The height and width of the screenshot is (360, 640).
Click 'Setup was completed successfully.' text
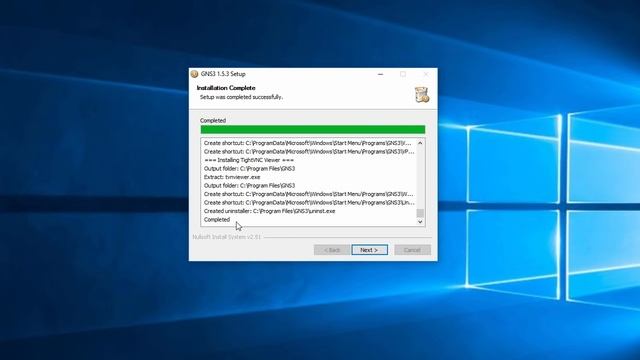pyautogui.click(x=241, y=97)
